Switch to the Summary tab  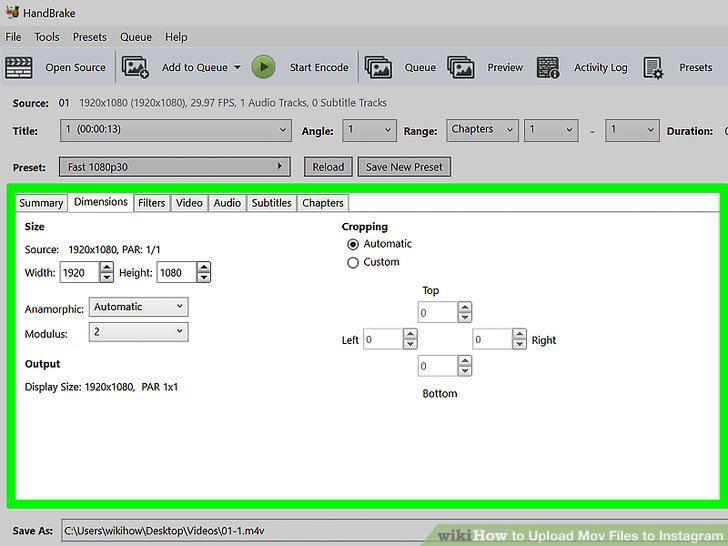click(x=41, y=203)
